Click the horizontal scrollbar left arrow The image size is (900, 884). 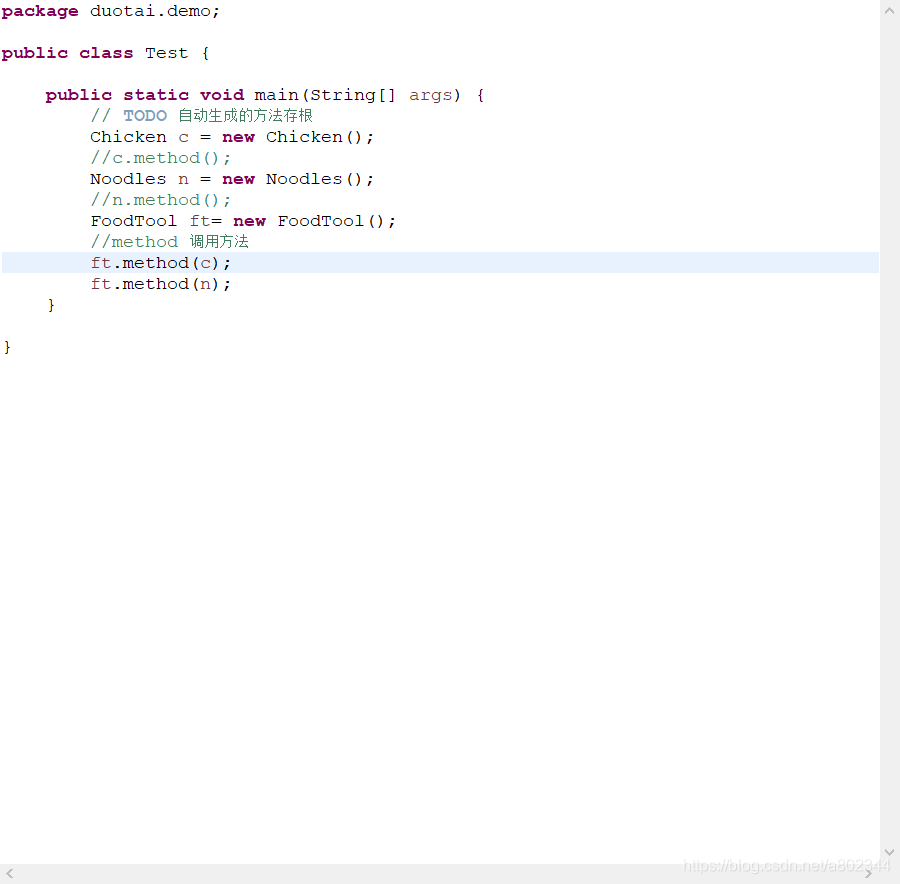tap(10, 874)
